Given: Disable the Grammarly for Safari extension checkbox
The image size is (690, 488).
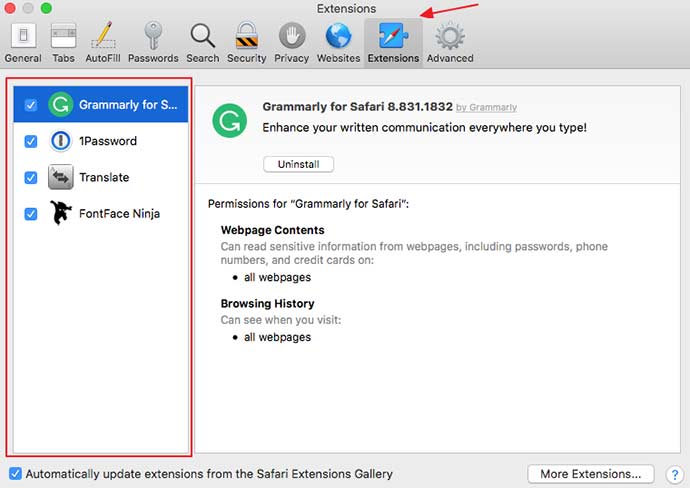Looking at the screenshot, I should [31, 105].
